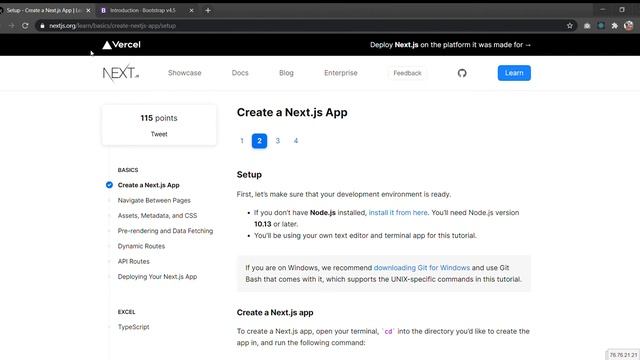
Task: Open Blog in the navigation
Action: [x=286, y=73]
